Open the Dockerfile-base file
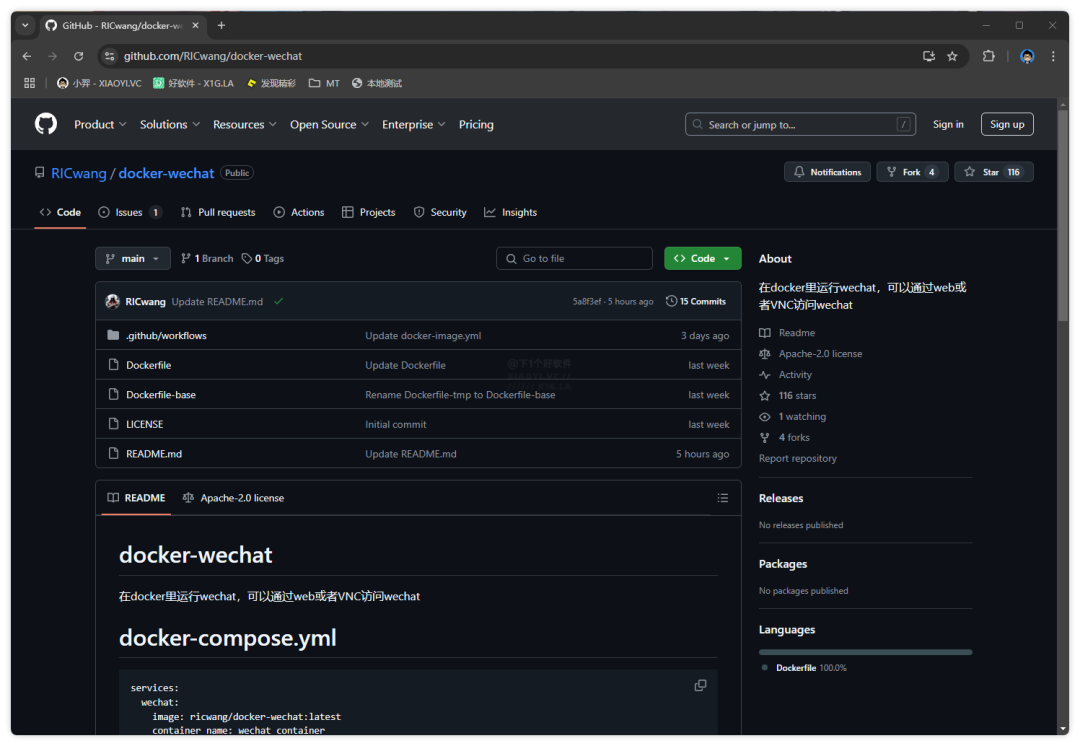Image resolution: width=1080 pixels, height=746 pixels. point(161,395)
